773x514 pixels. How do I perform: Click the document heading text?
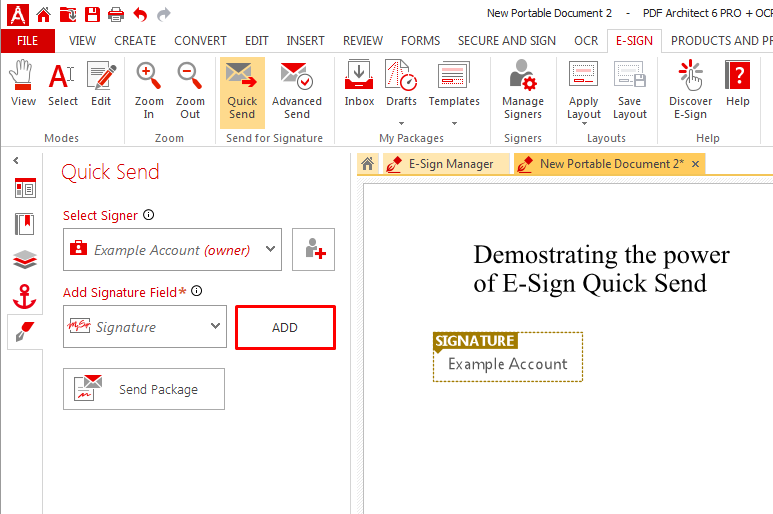[x=601, y=269]
